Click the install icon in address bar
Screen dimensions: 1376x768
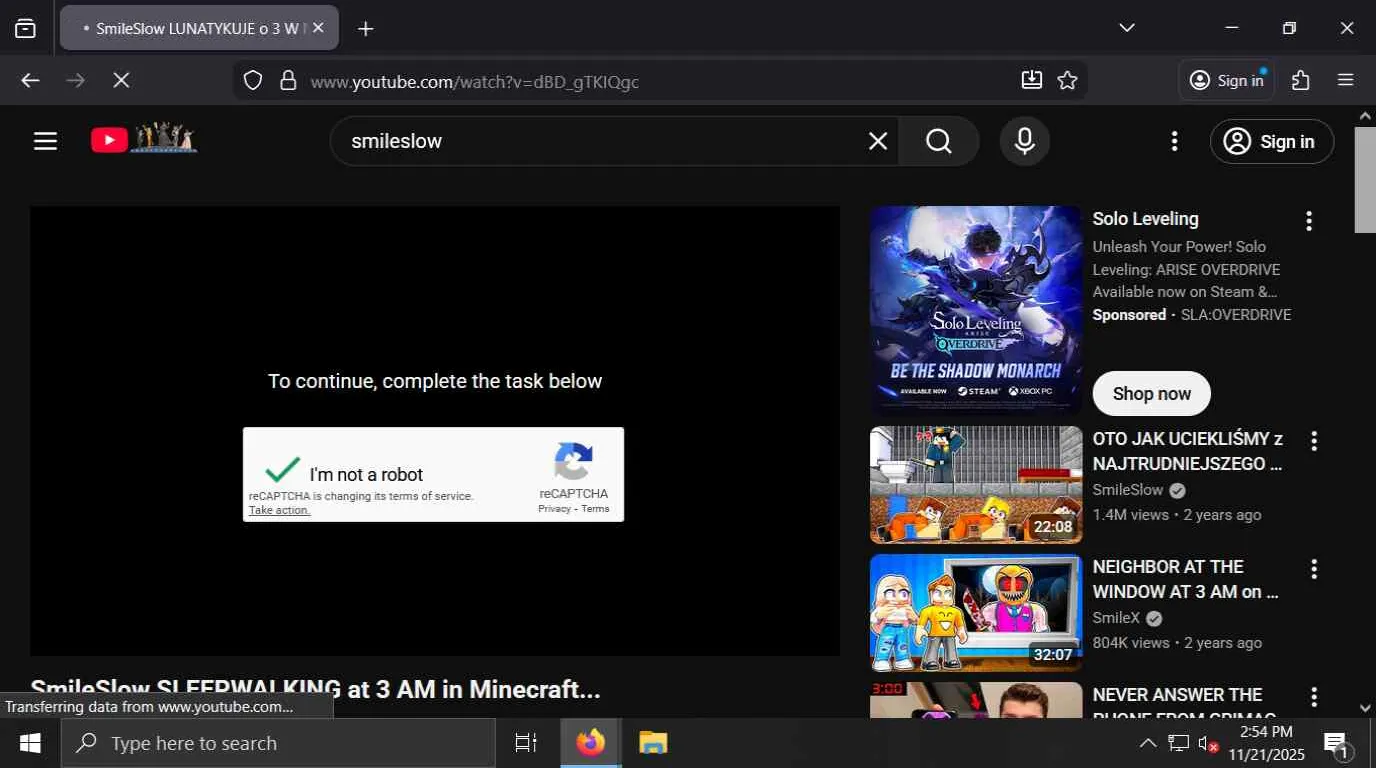click(1032, 81)
